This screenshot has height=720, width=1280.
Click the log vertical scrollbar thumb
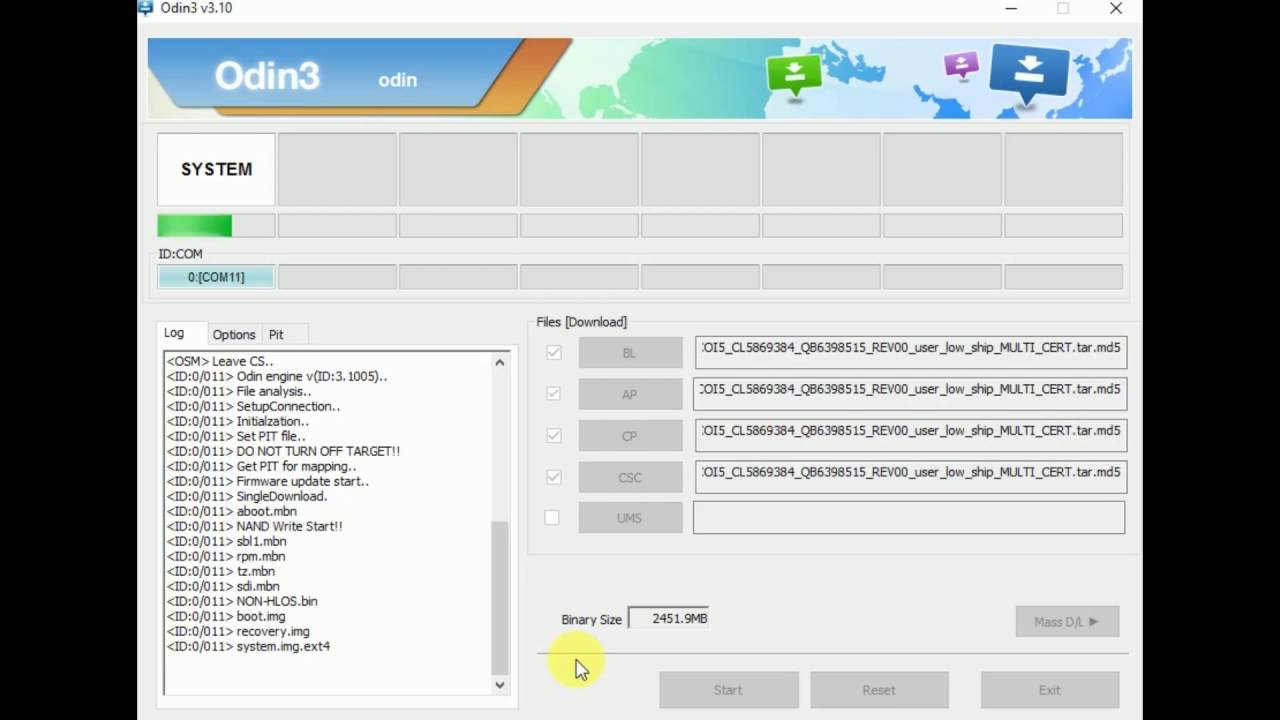click(500, 598)
